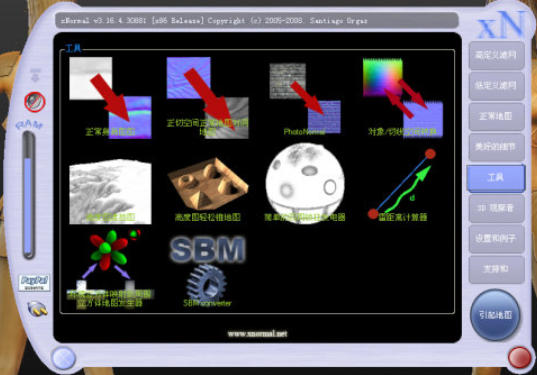The image size is (537, 375).
Task: Launch the PhotoNormal tool
Action: 305,99
